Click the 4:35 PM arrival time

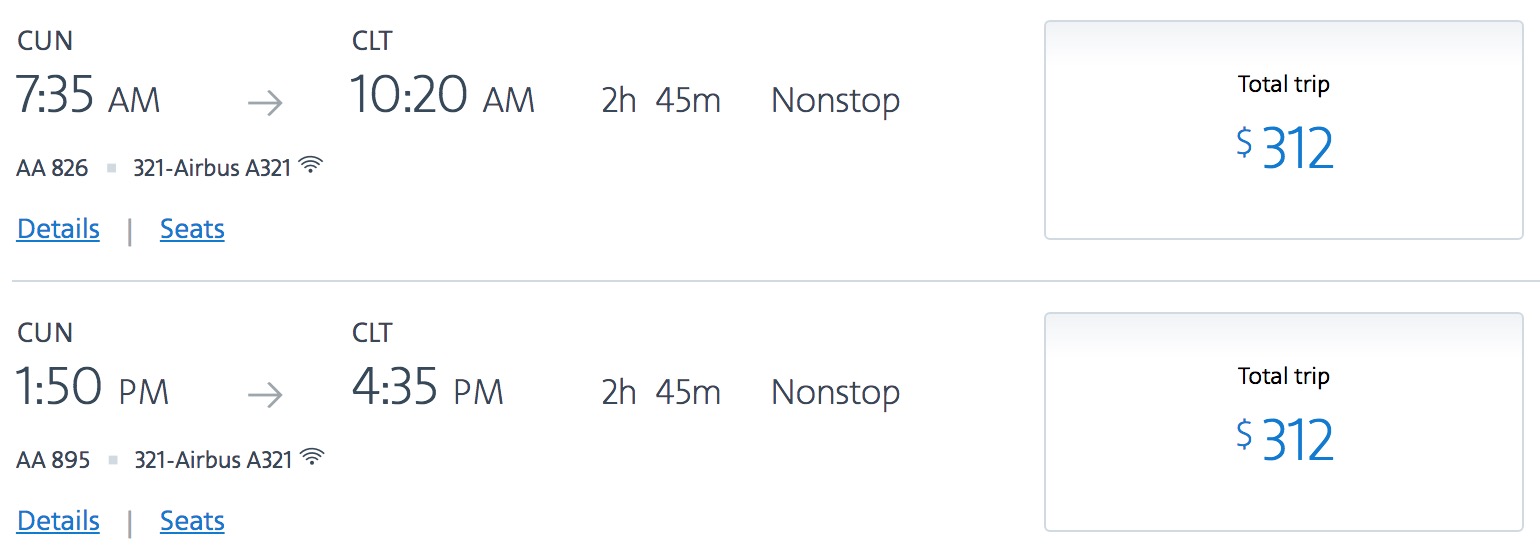(427, 390)
